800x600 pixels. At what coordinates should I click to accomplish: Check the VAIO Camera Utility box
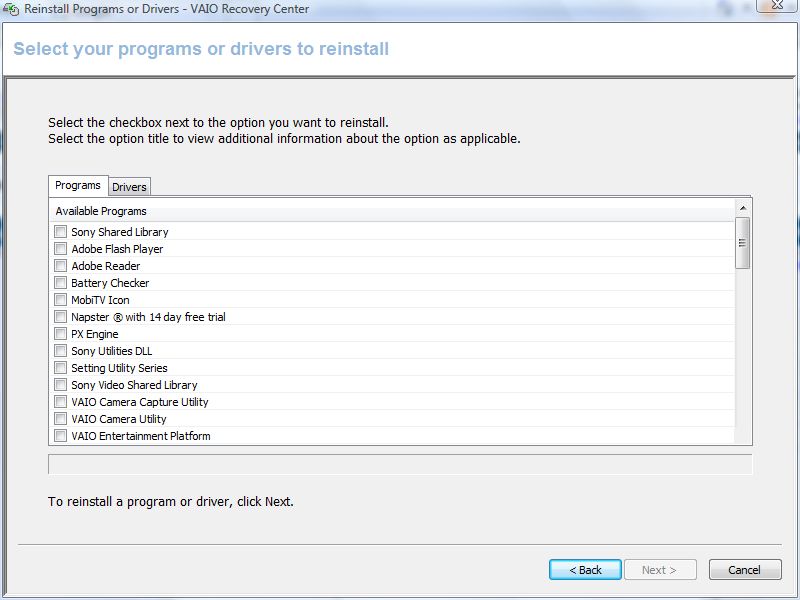[x=60, y=419]
